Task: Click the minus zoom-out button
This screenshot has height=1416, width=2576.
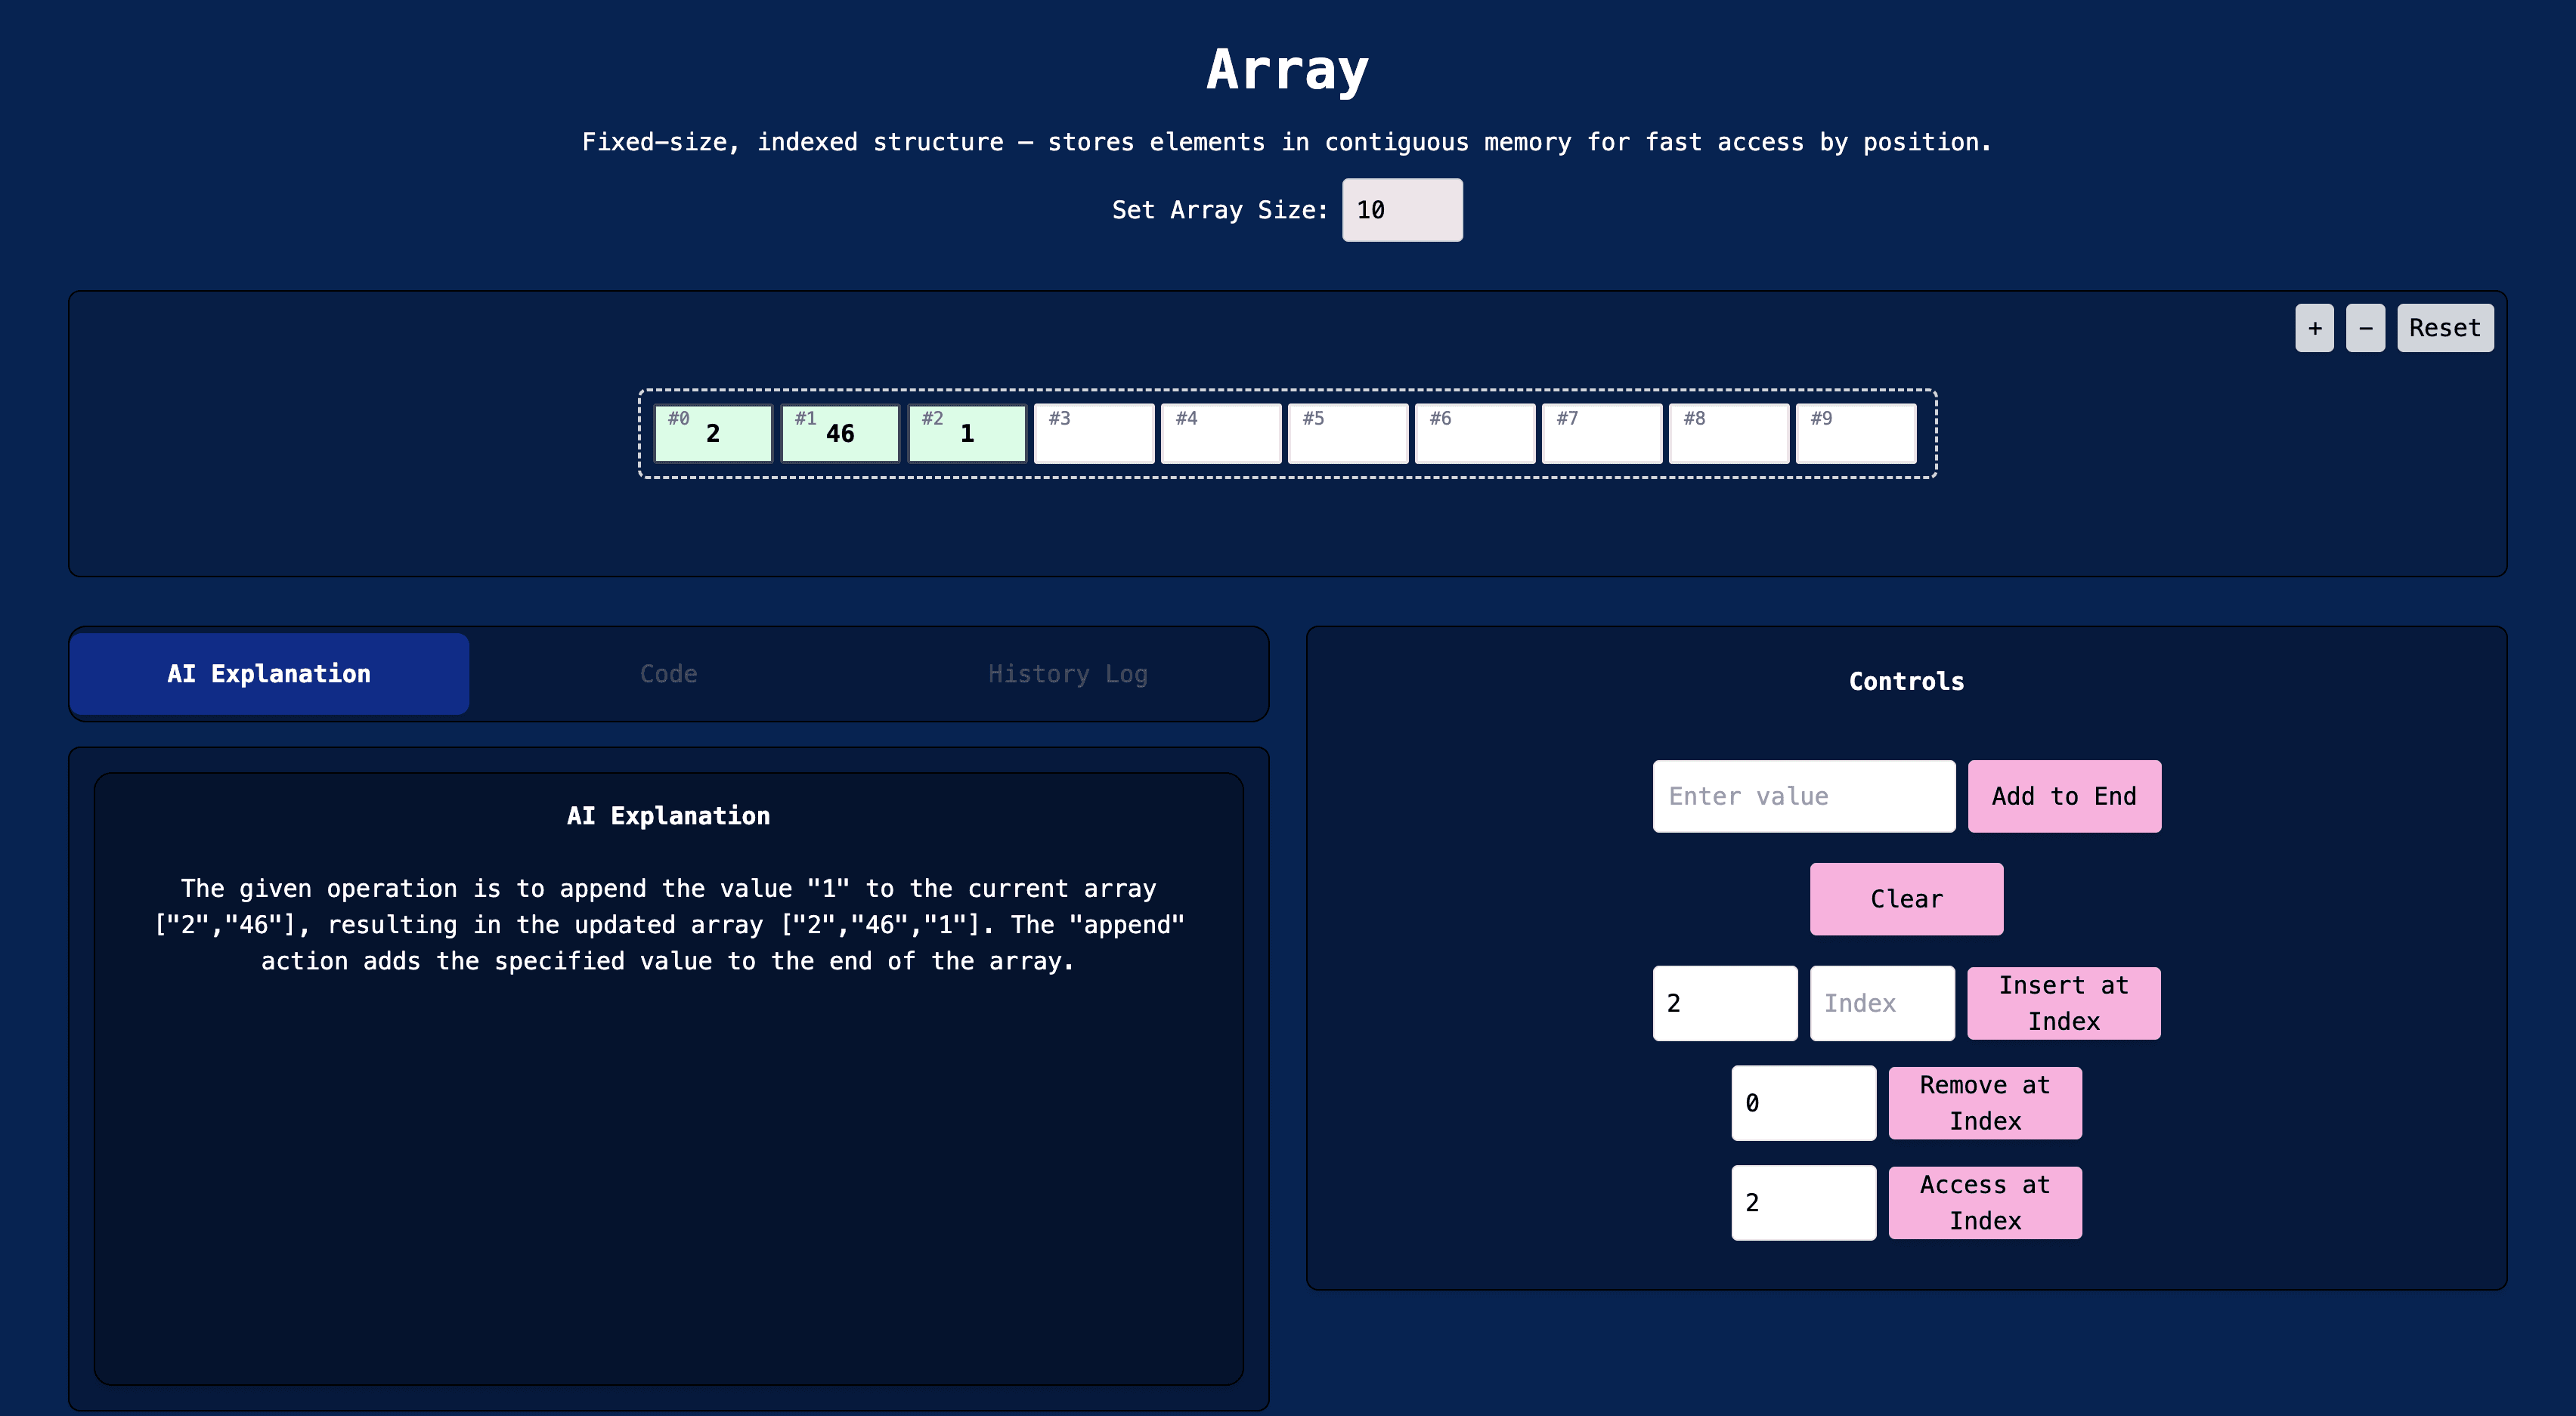Action: (x=2365, y=328)
